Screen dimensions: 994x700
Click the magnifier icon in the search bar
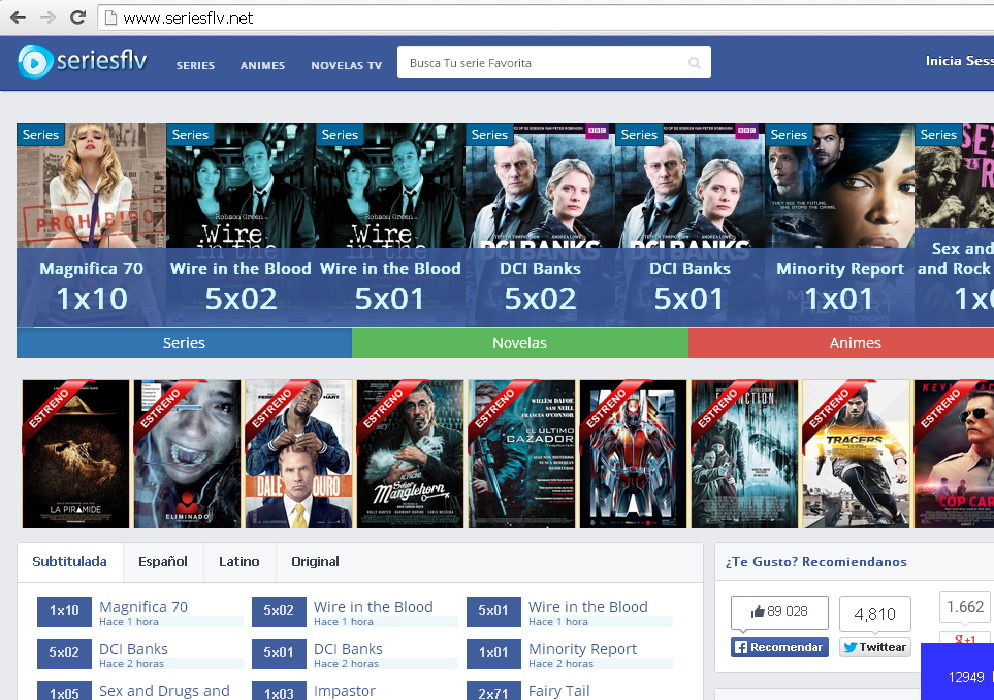click(694, 61)
